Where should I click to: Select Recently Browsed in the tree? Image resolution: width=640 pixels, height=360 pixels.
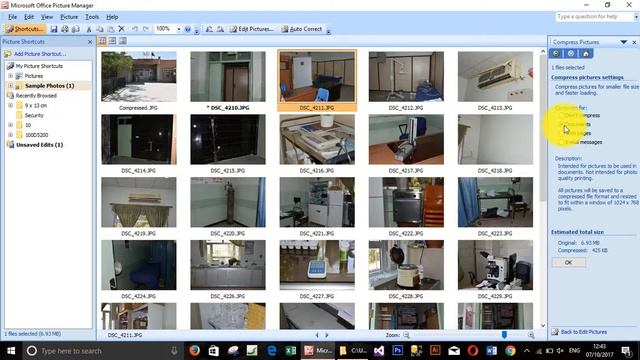(36, 96)
